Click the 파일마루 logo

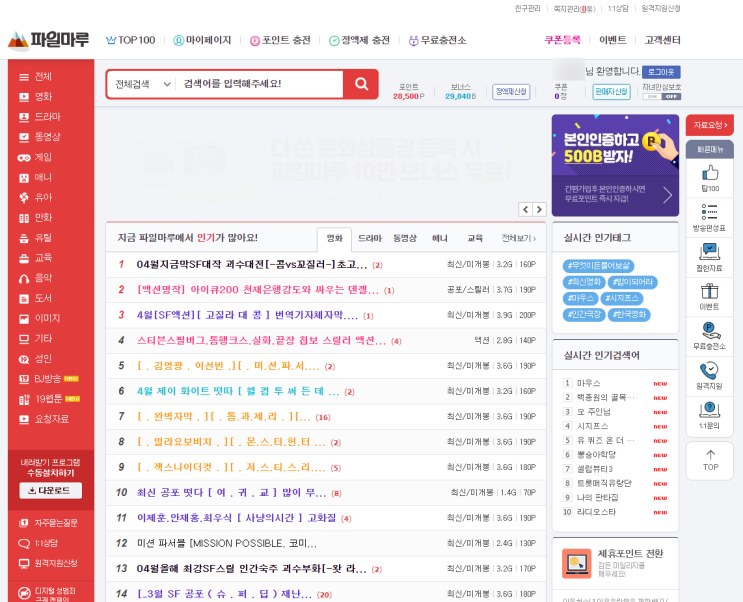pos(48,40)
